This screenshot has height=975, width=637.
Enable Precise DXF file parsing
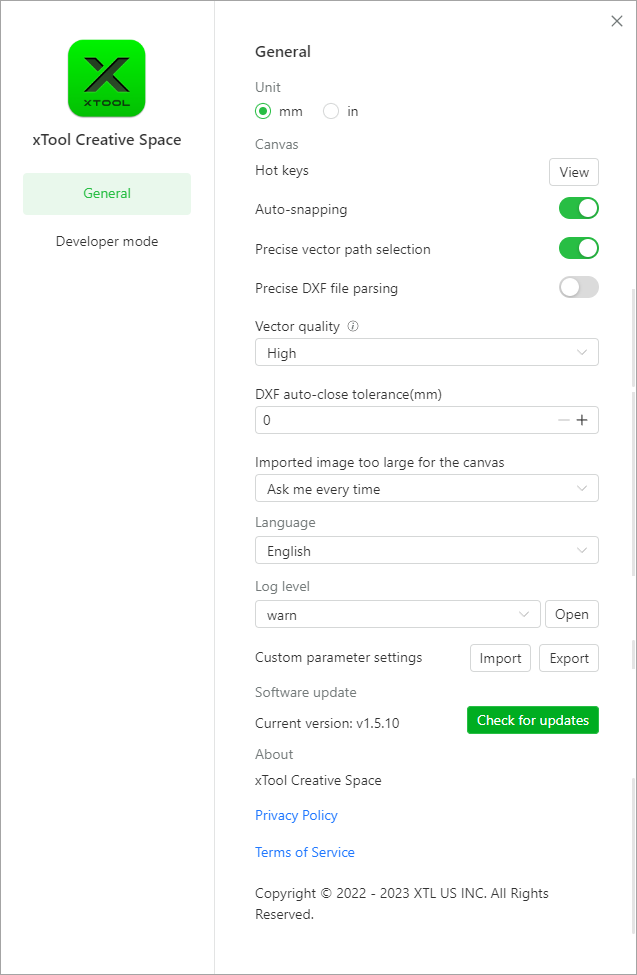(x=578, y=287)
